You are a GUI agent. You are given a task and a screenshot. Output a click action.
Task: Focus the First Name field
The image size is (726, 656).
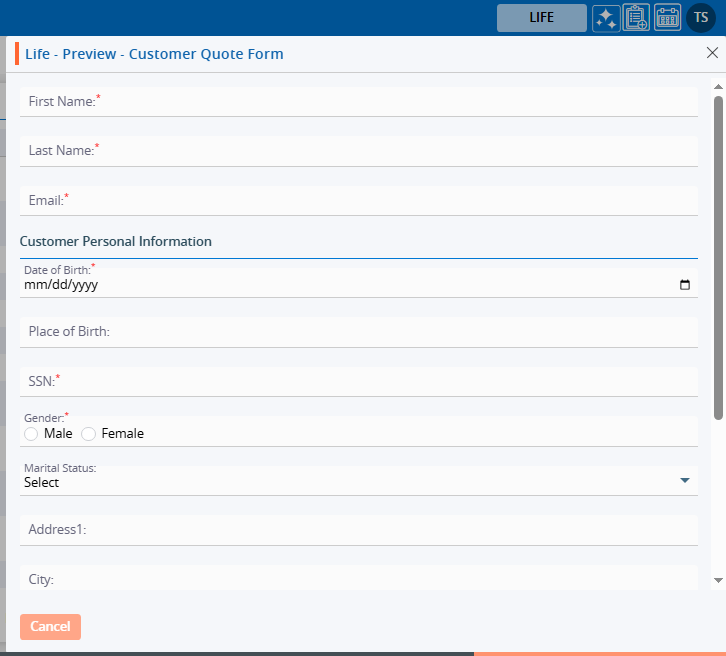point(358,102)
